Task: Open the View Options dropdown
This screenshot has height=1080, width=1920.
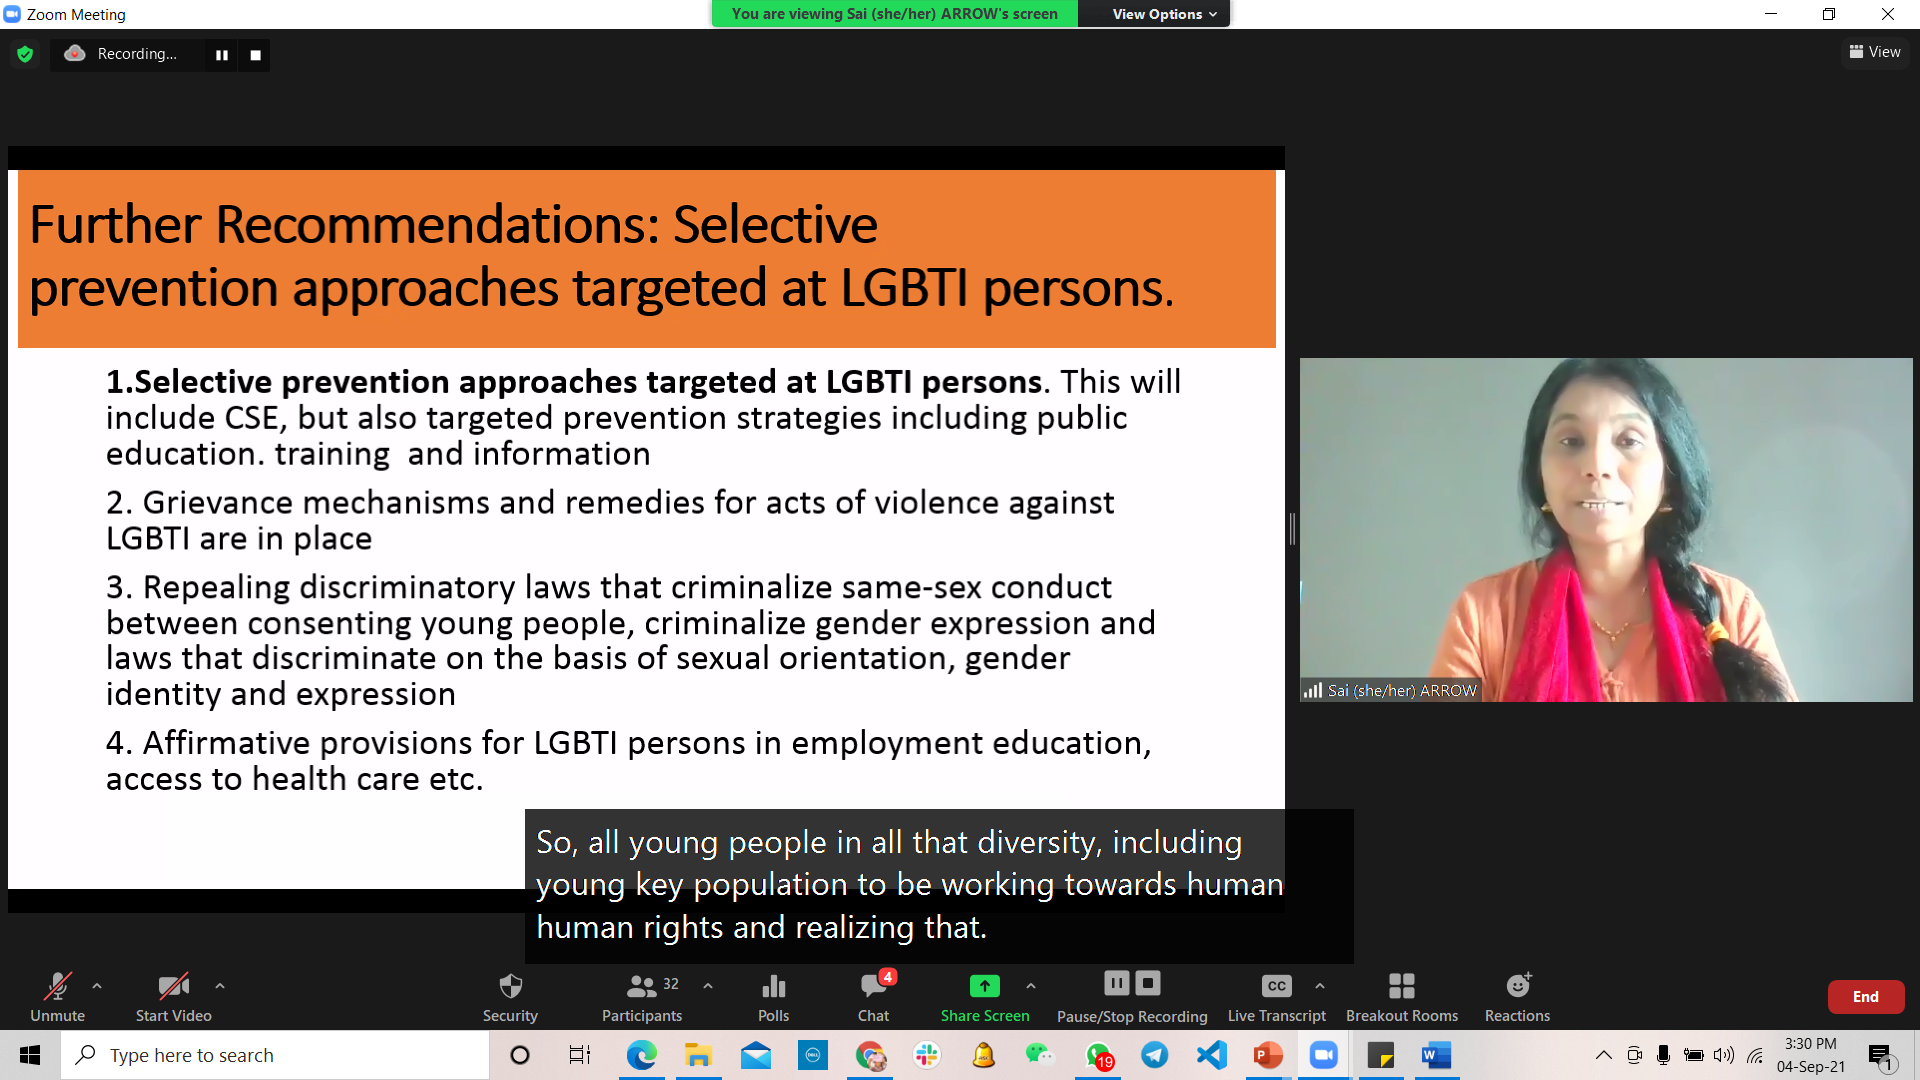Action: pos(1164,14)
